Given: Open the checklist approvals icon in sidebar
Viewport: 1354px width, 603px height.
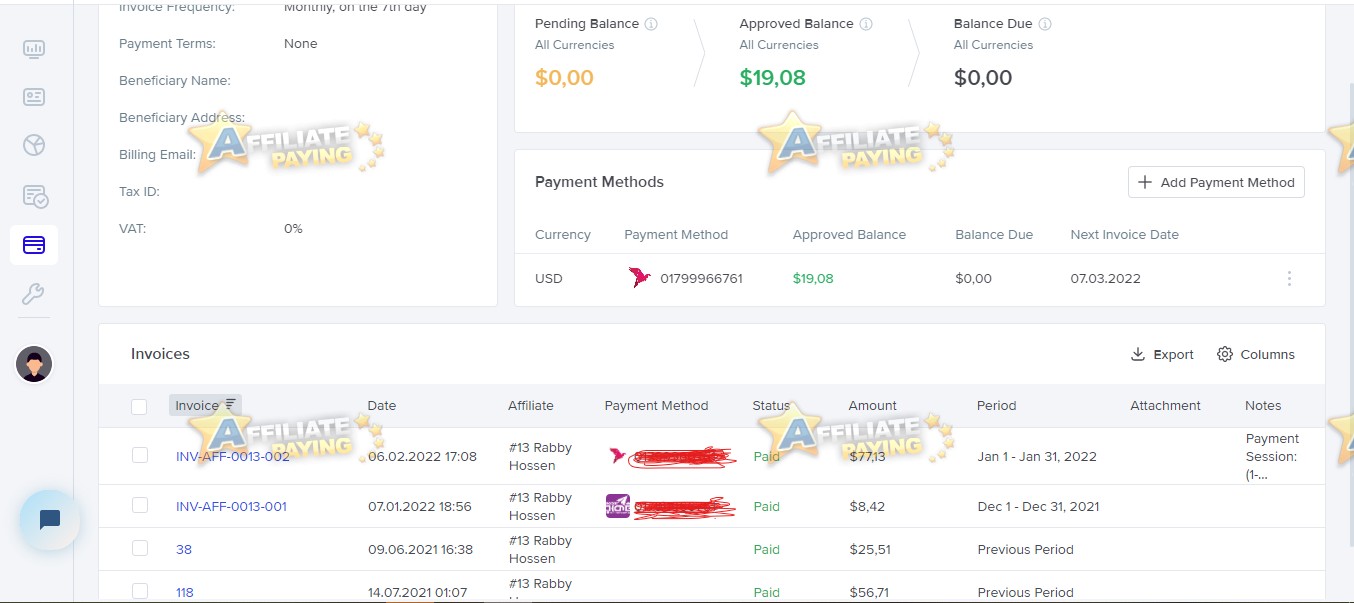Looking at the screenshot, I should (x=34, y=196).
